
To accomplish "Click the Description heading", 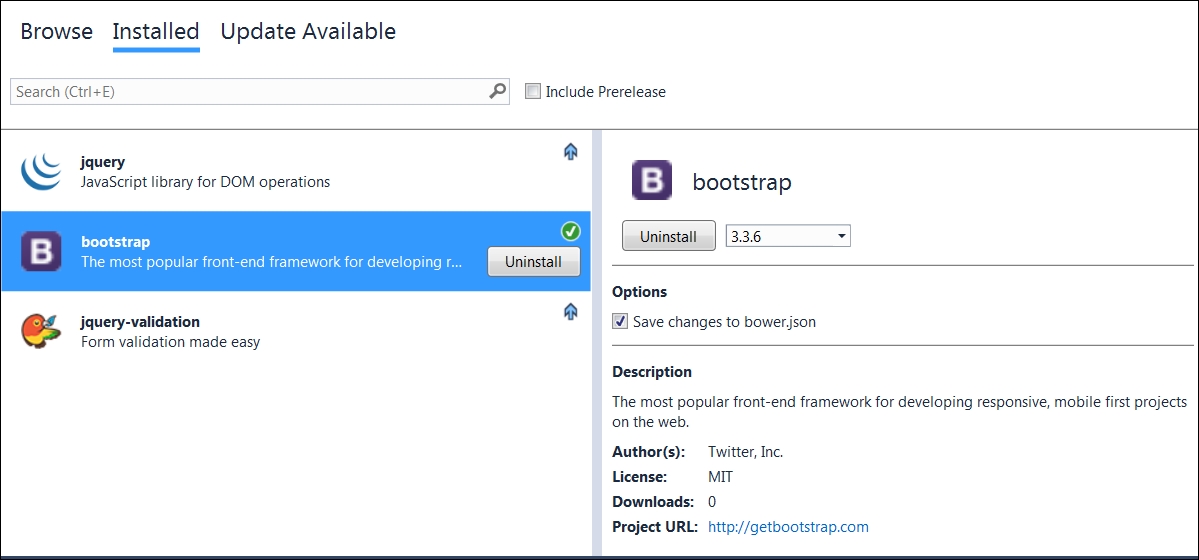I will pos(651,372).
